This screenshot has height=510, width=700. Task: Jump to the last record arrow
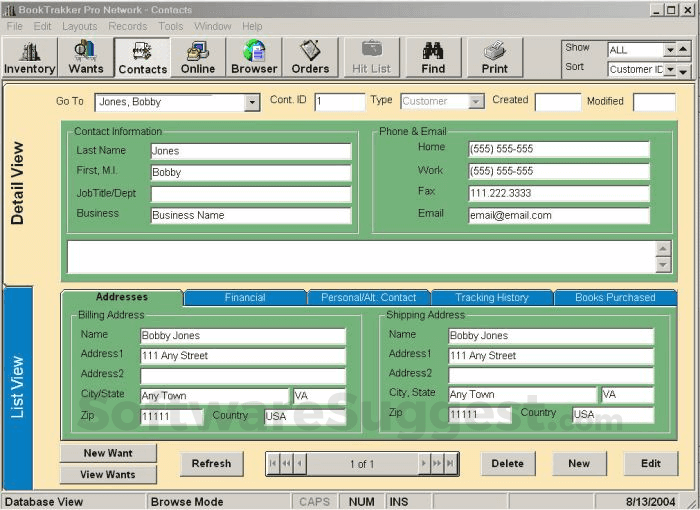451,464
